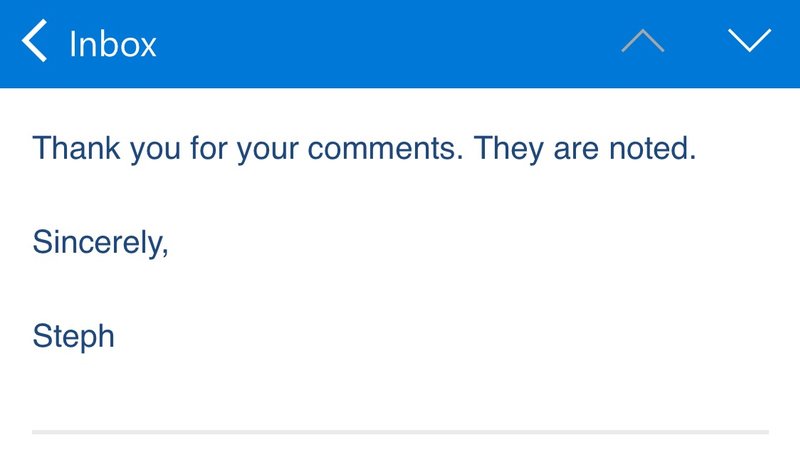The width and height of the screenshot is (800, 450).
Task: Click blank area right of "Sincerely,"
Action: pyautogui.click(x=450, y=243)
